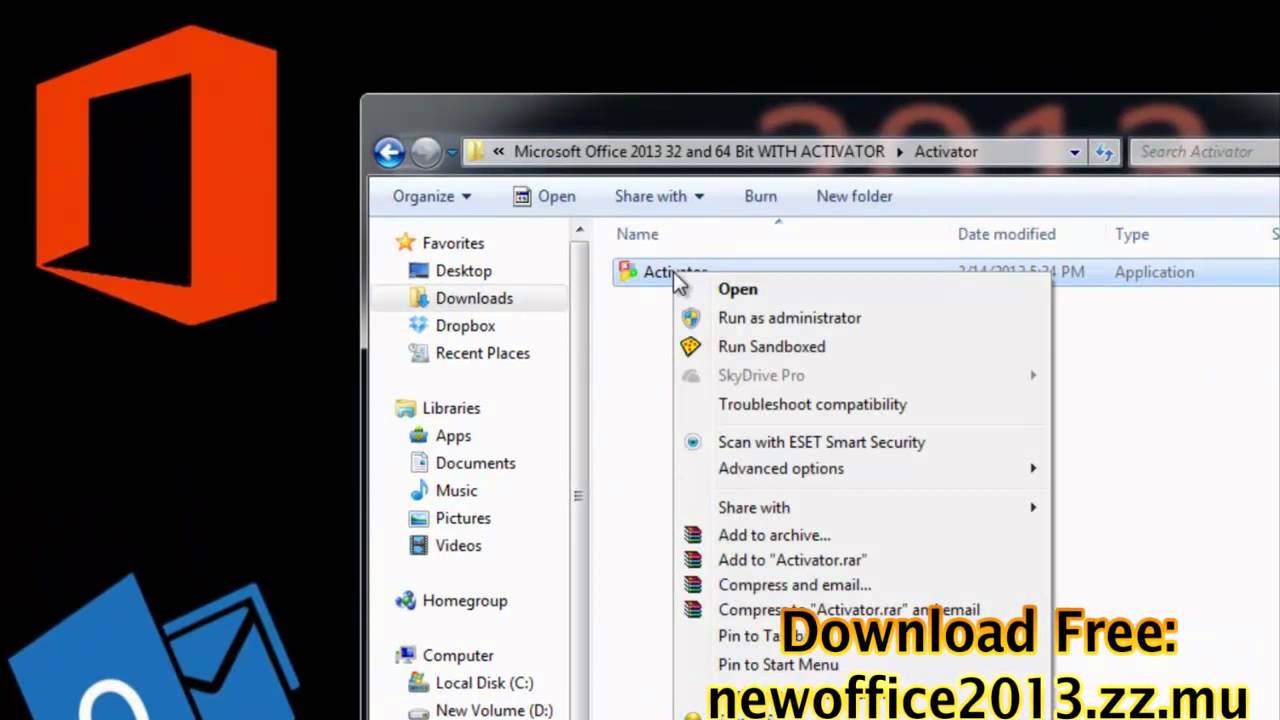Viewport: 1280px width, 720px height.
Task: Select the 'Homegroup' sidebar label
Action: pyautogui.click(x=465, y=601)
